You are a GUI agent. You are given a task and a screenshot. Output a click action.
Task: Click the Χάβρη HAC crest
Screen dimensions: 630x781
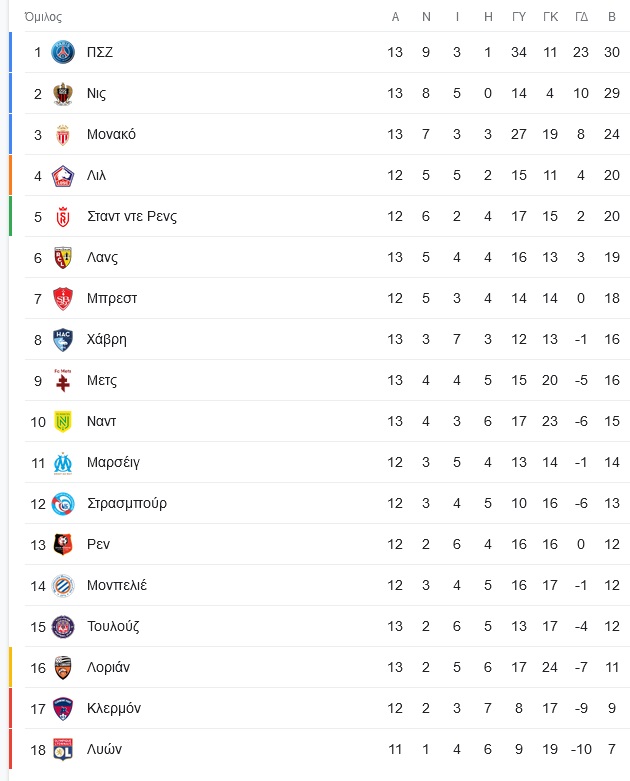click(63, 340)
